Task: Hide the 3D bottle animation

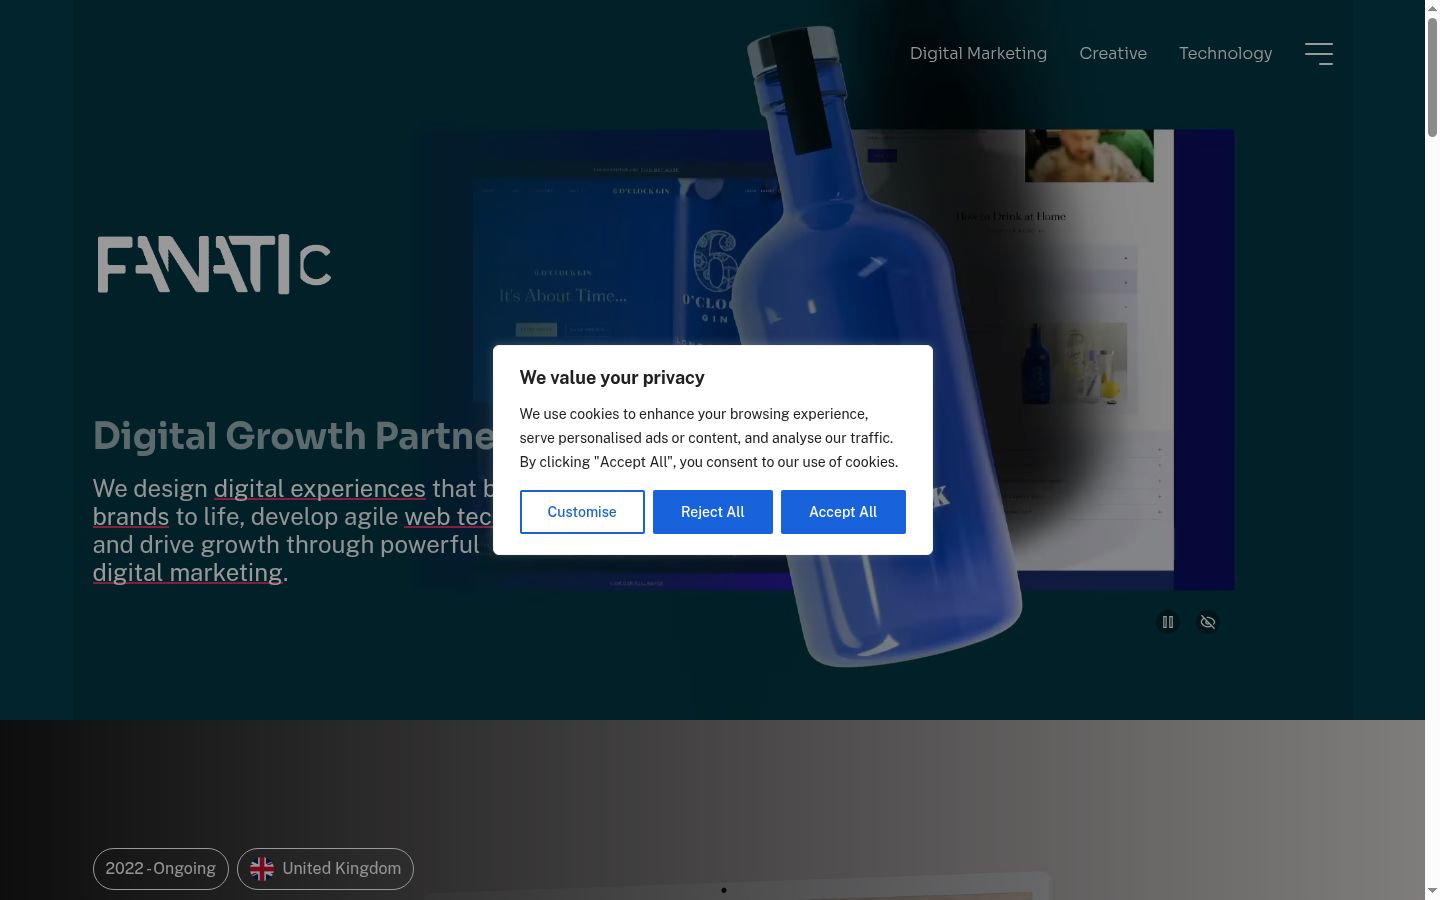Action: point(1208,622)
